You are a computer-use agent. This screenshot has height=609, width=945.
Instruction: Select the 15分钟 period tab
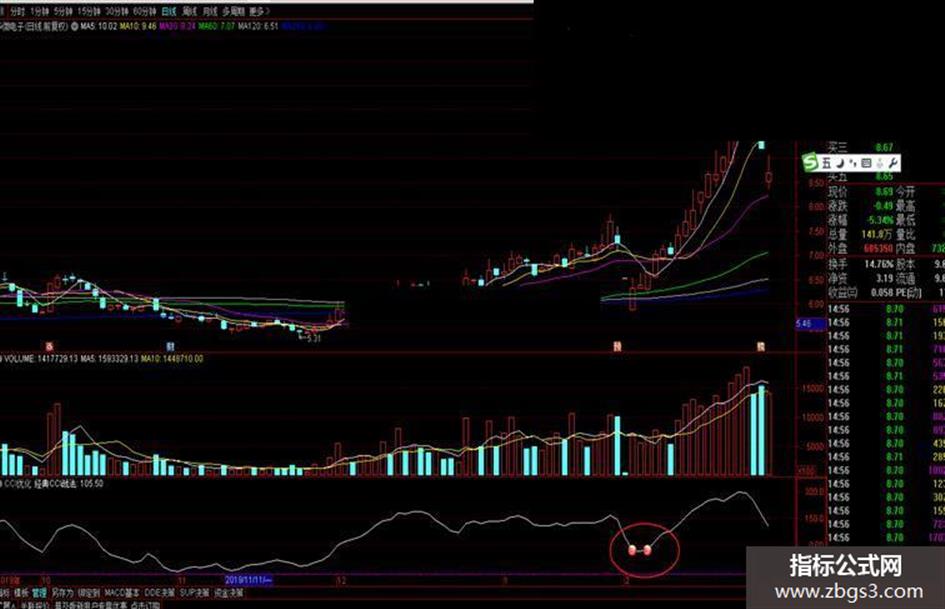pyautogui.click(x=89, y=11)
